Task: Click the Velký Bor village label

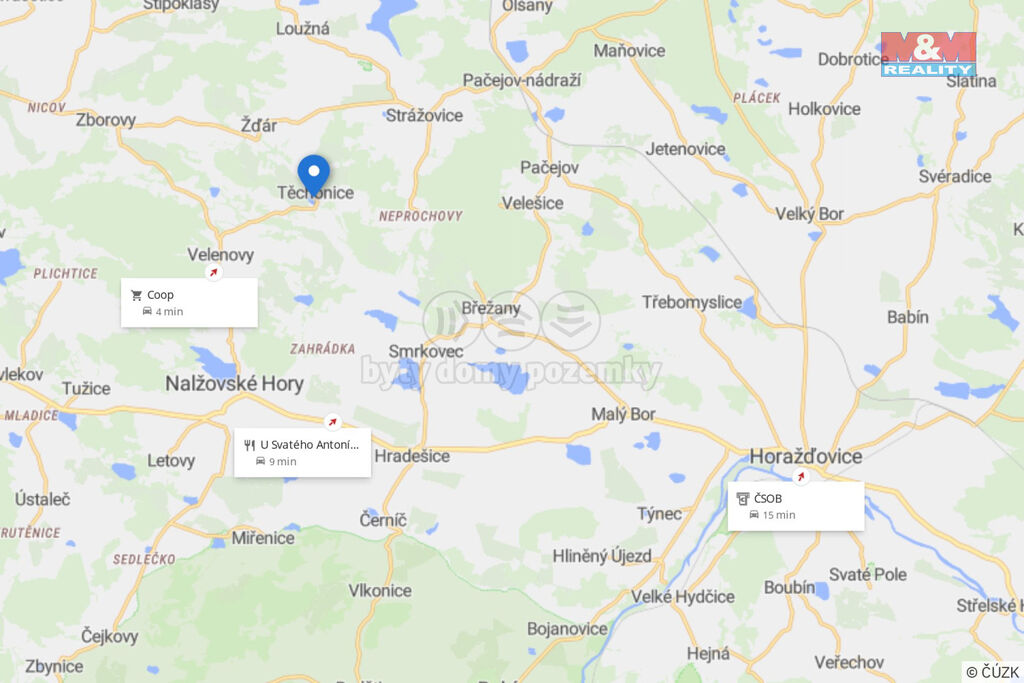Action: (x=809, y=214)
